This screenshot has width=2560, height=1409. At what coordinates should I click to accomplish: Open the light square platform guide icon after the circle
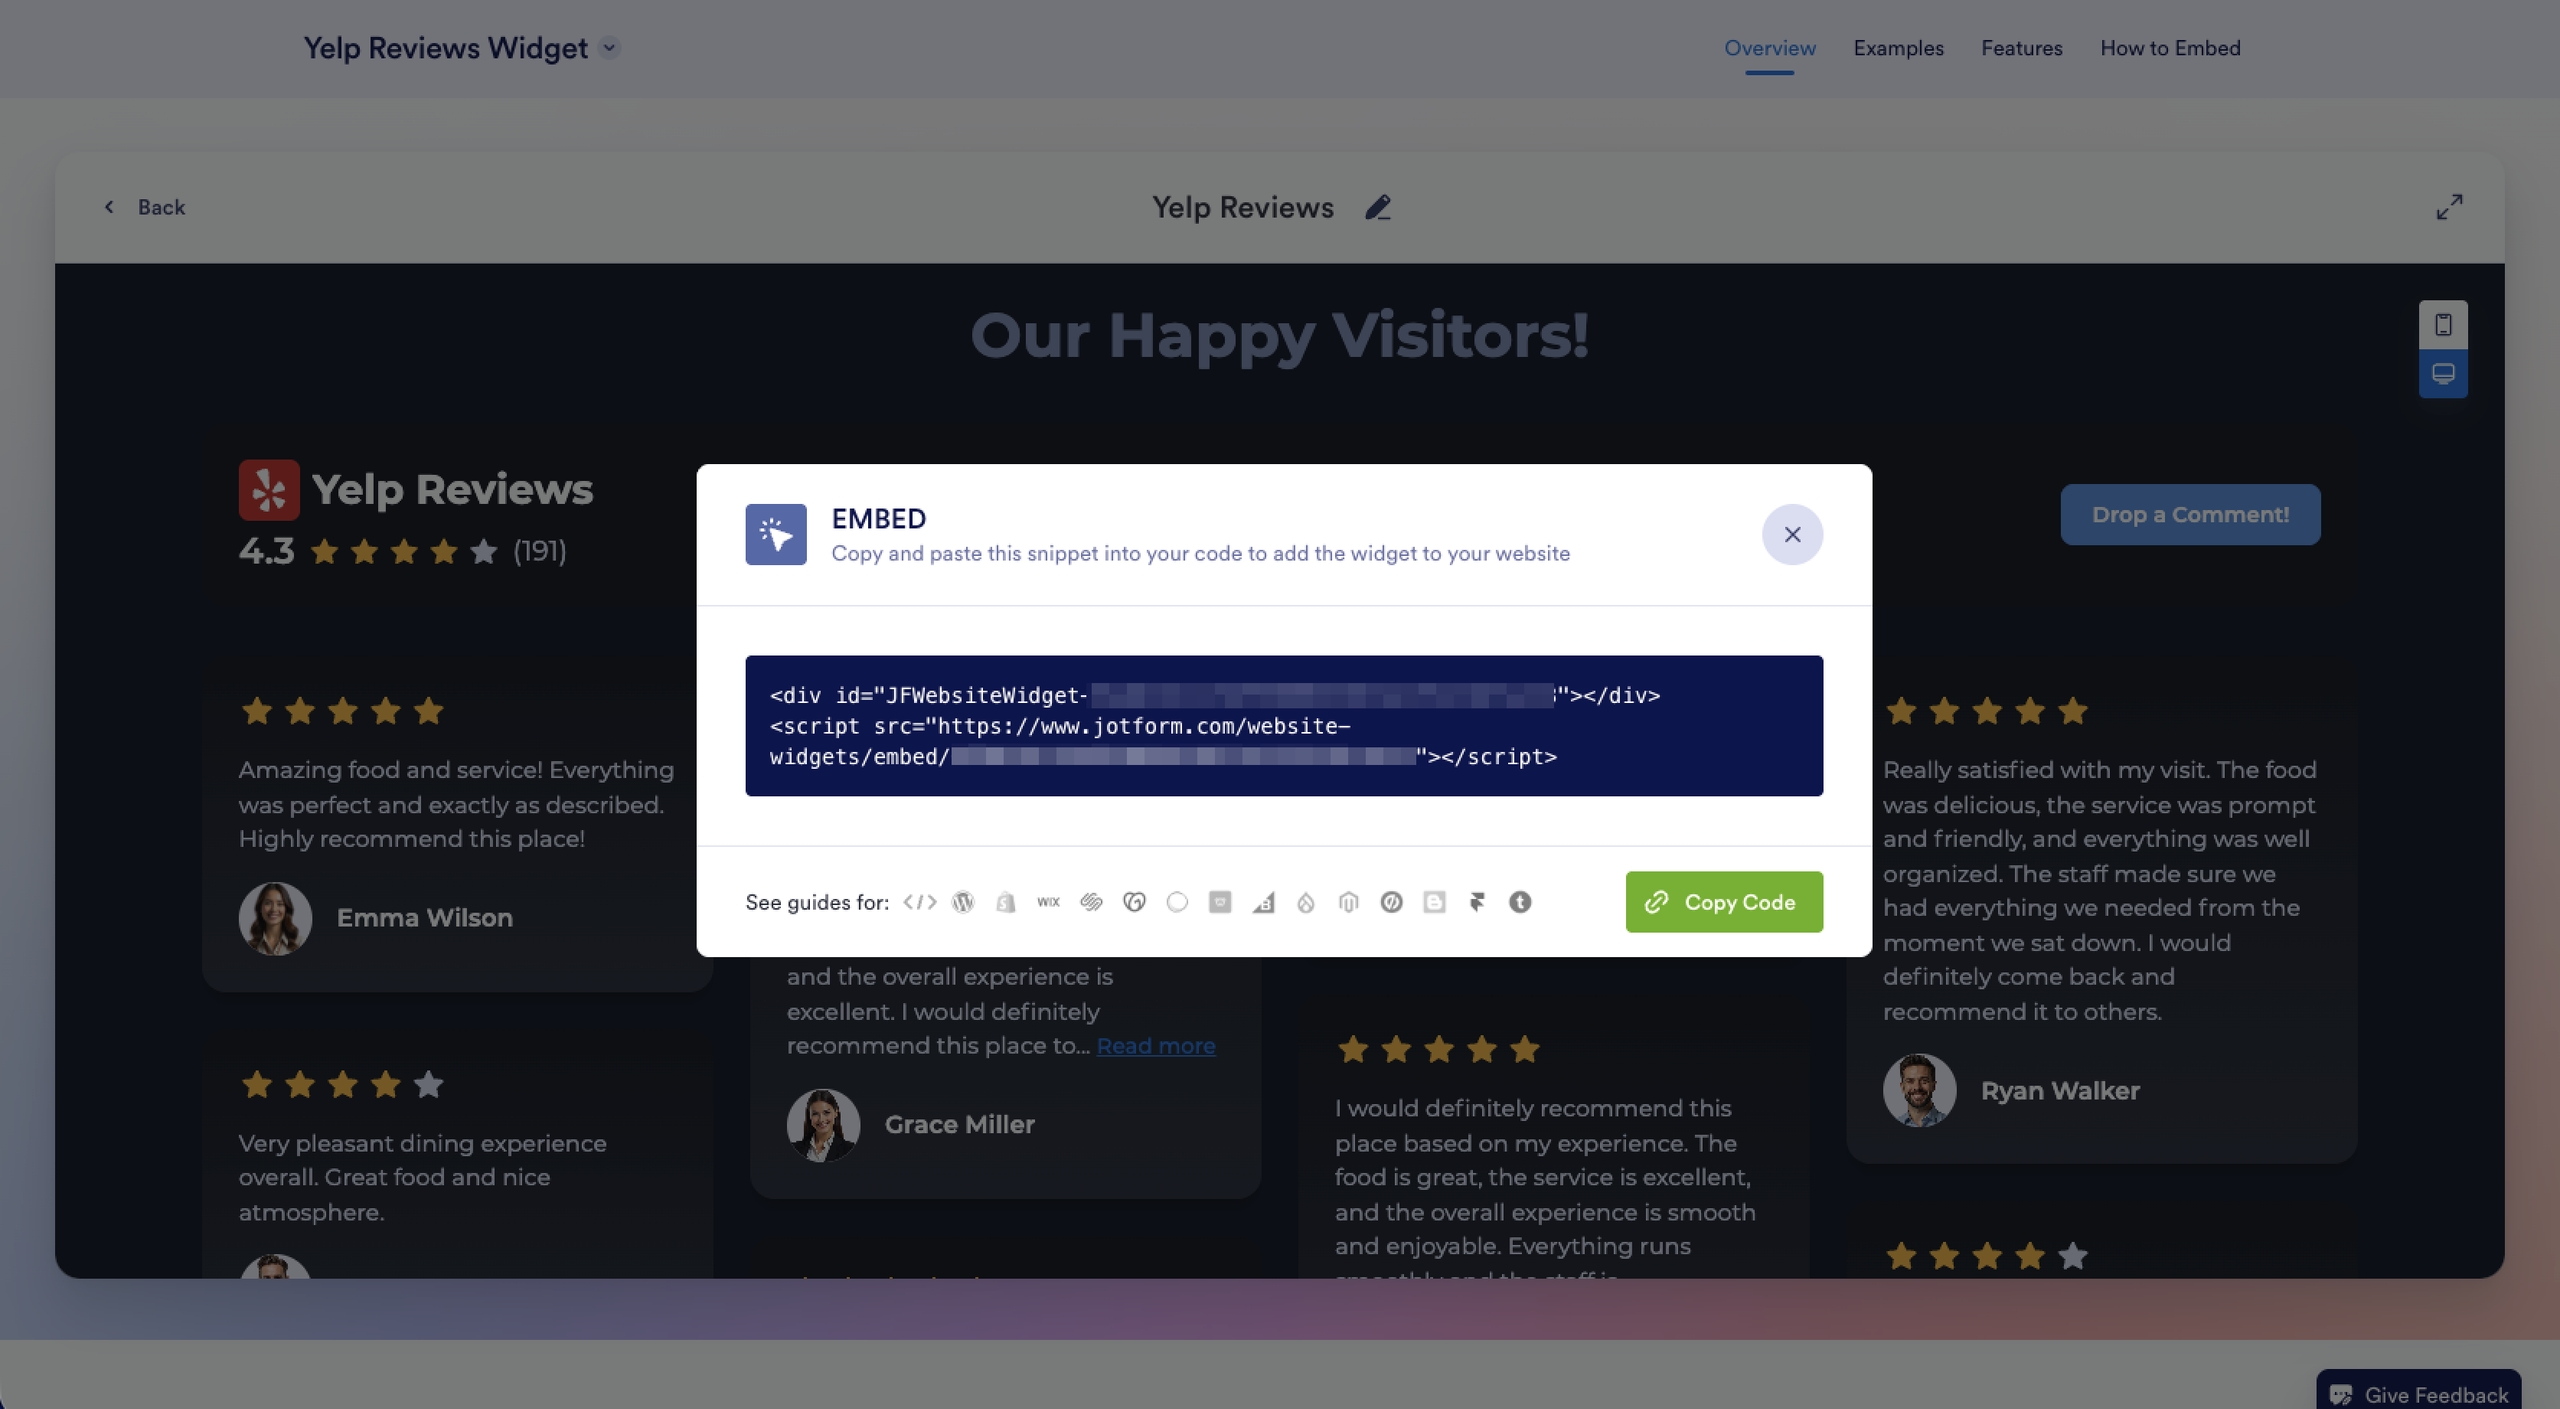(x=1220, y=902)
